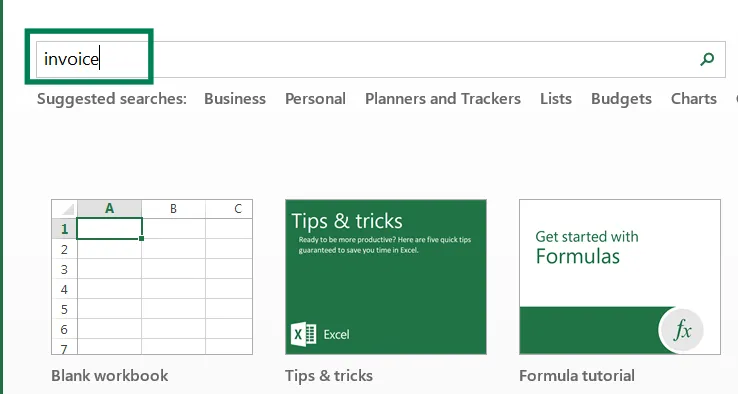Viewport: 738px width, 394px height.
Task: Choose the Personal suggested search
Action: [315, 99]
